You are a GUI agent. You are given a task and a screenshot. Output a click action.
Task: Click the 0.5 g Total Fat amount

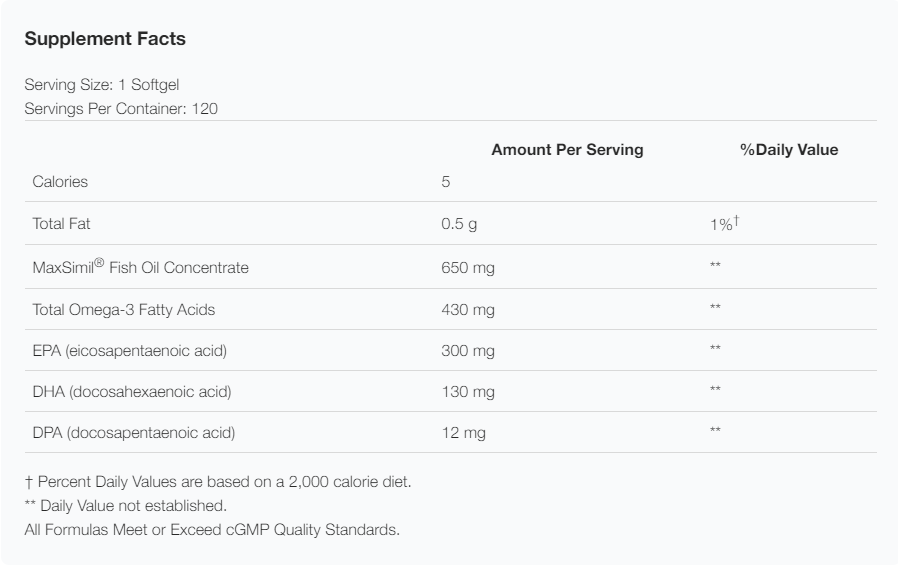point(459,224)
